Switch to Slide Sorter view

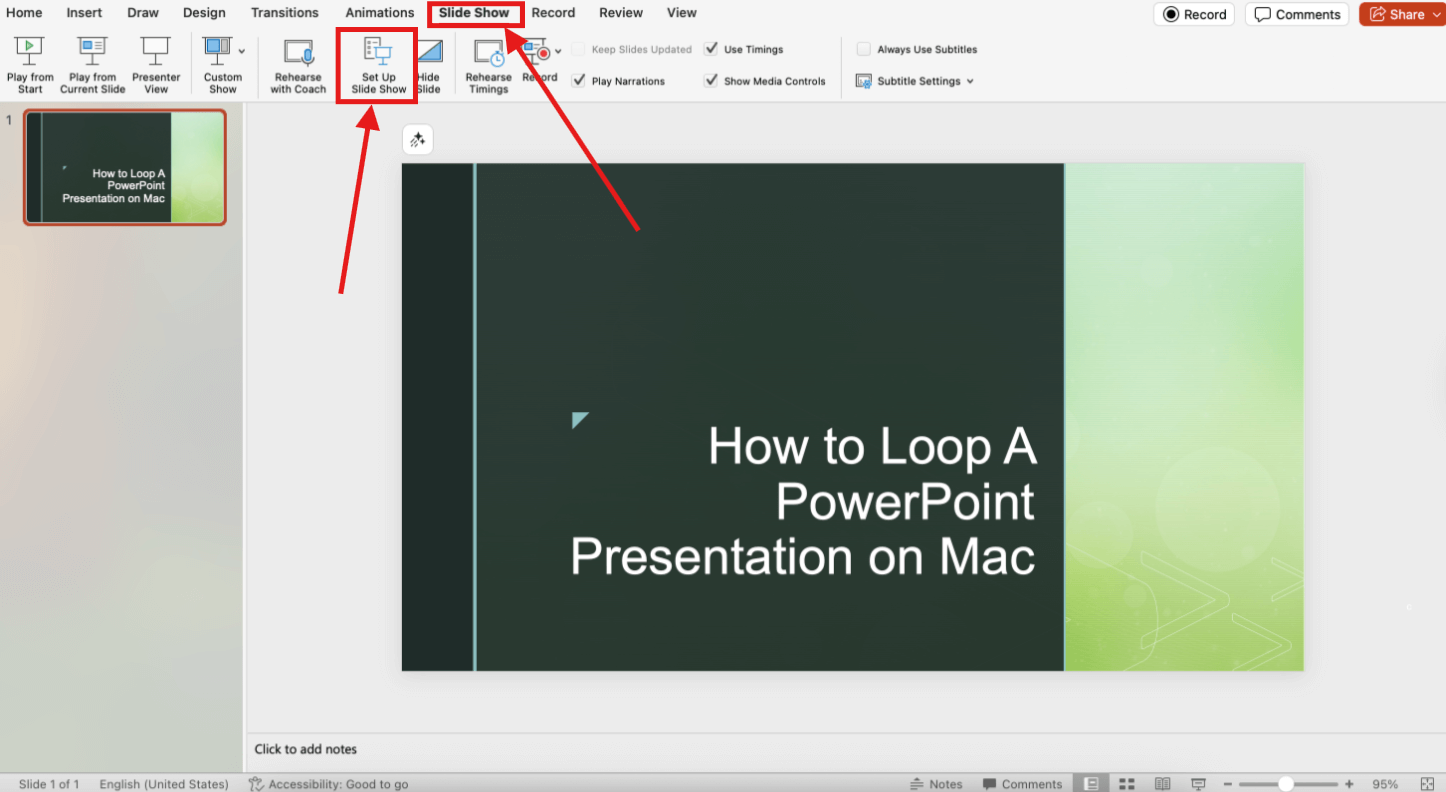click(1127, 784)
